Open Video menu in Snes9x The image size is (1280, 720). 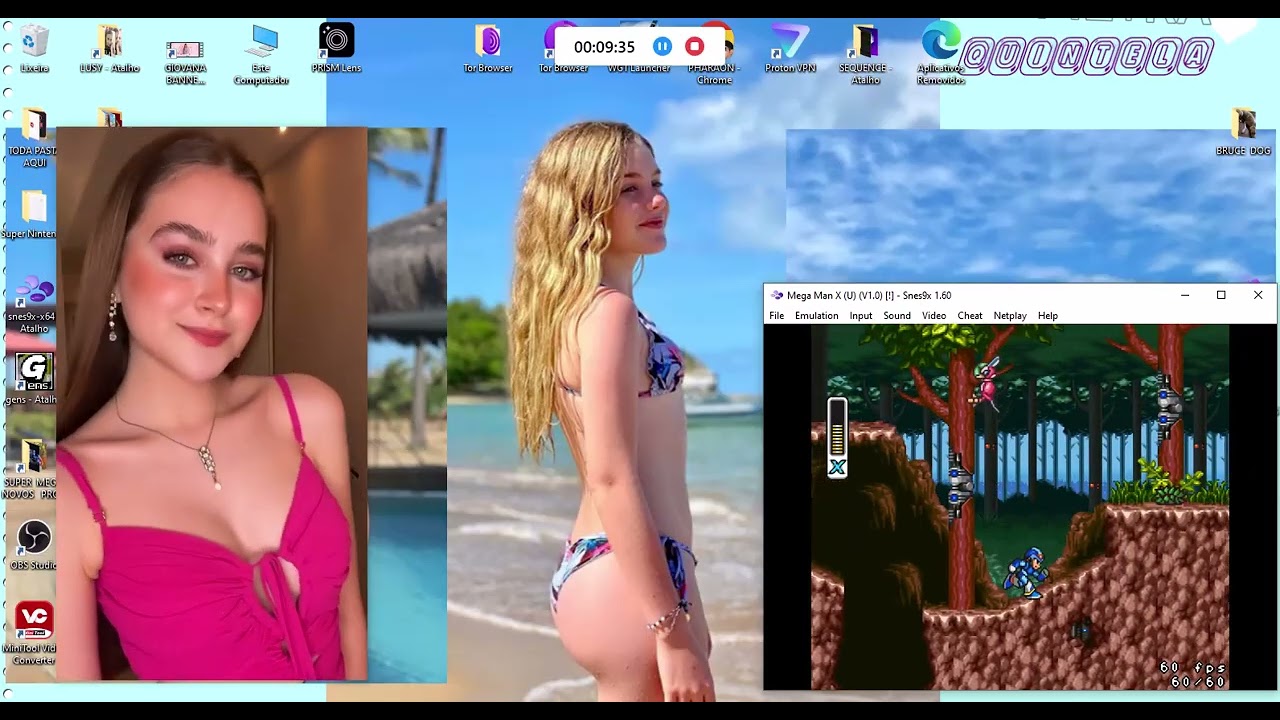click(934, 316)
